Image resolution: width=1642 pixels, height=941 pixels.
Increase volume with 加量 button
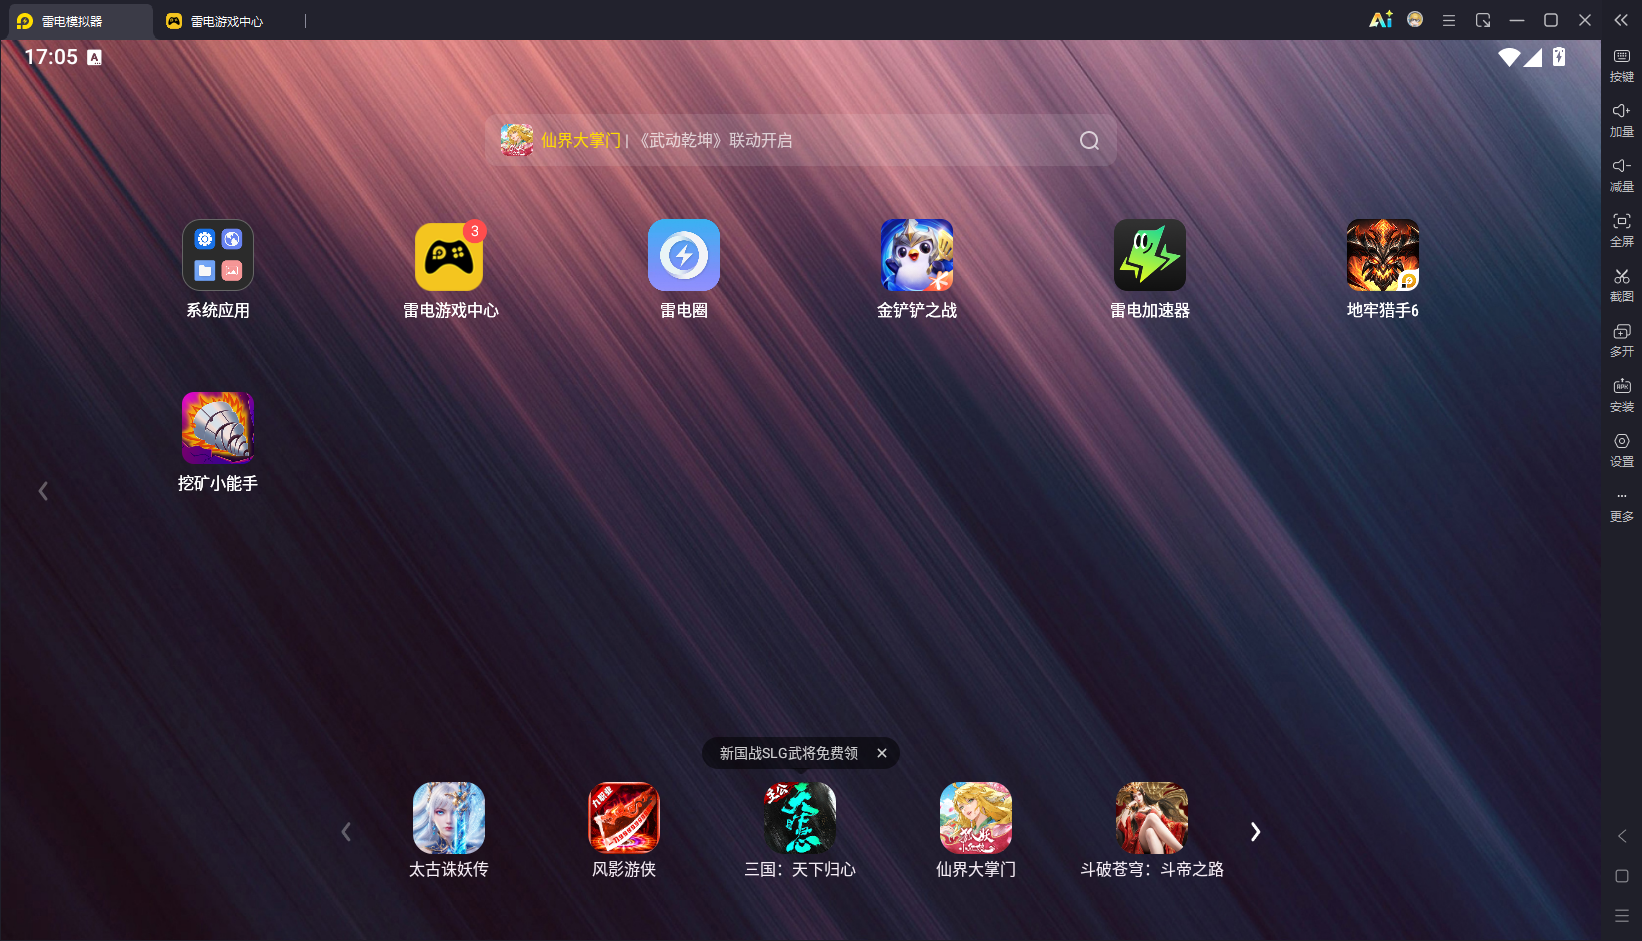tap(1622, 121)
